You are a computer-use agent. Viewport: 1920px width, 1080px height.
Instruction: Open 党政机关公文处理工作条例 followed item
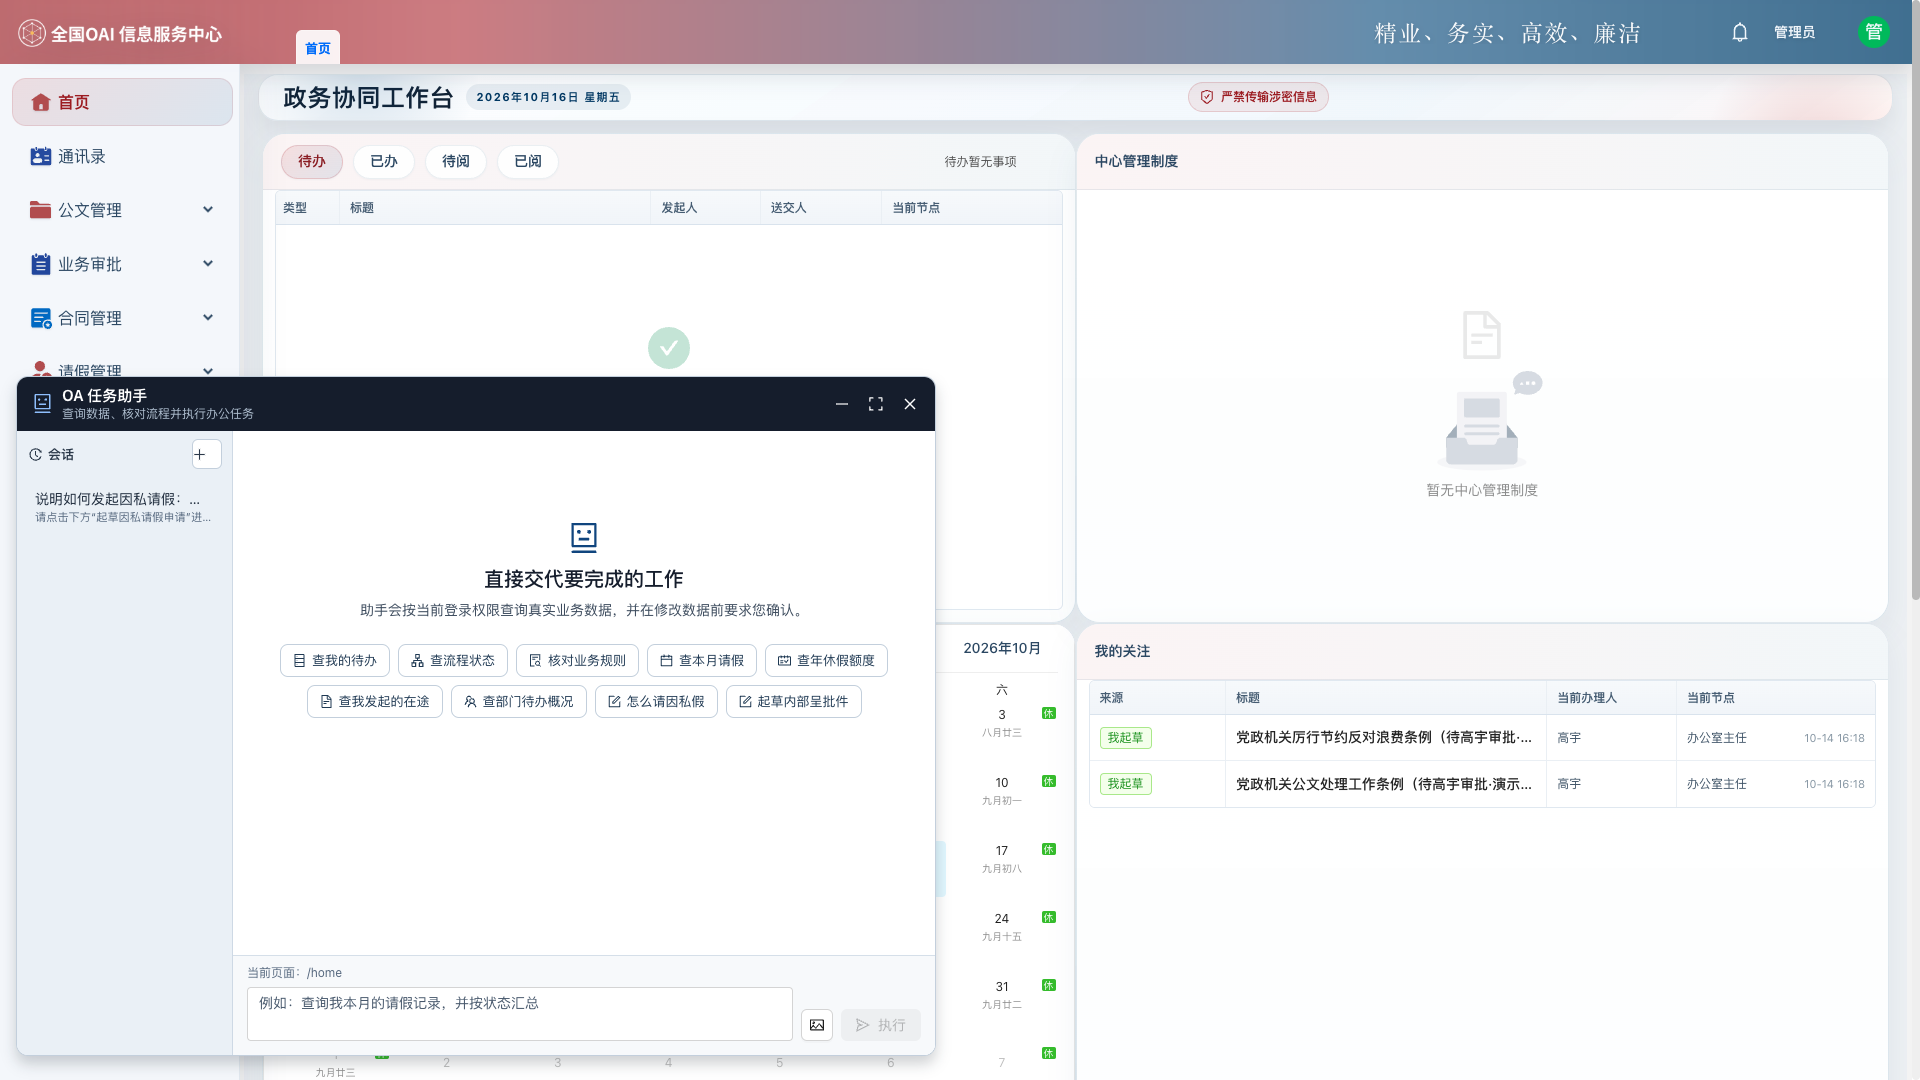[x=1384, y=784]
